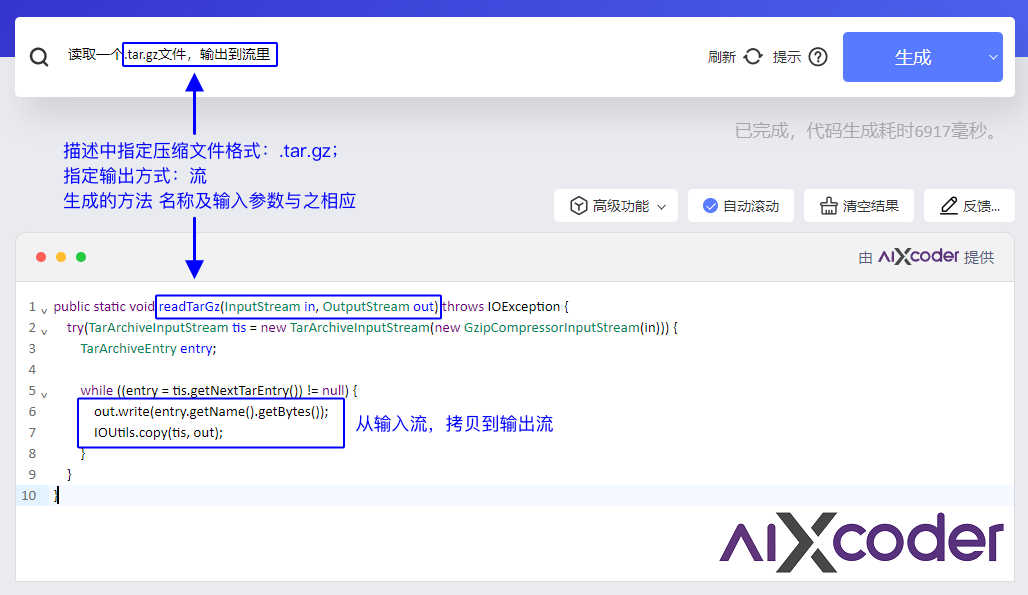The height and width of the screenshot is (595, 1028).
Task: Click the prompt input containing .tar.gz text
Action: click(199, 56)
